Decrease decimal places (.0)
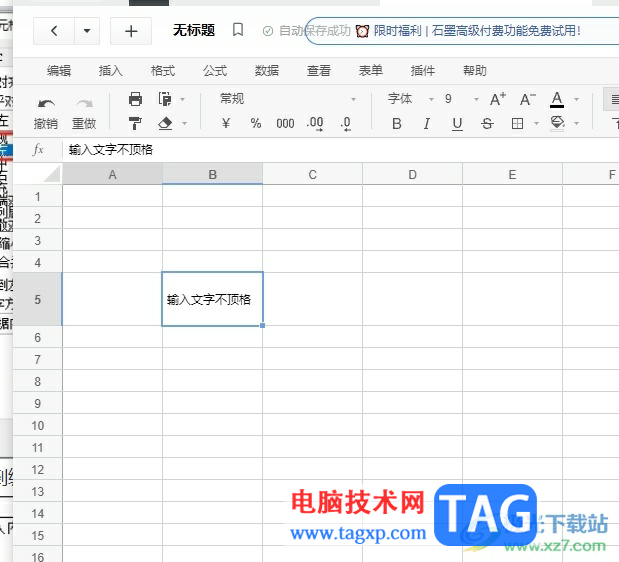 [345, 123]
